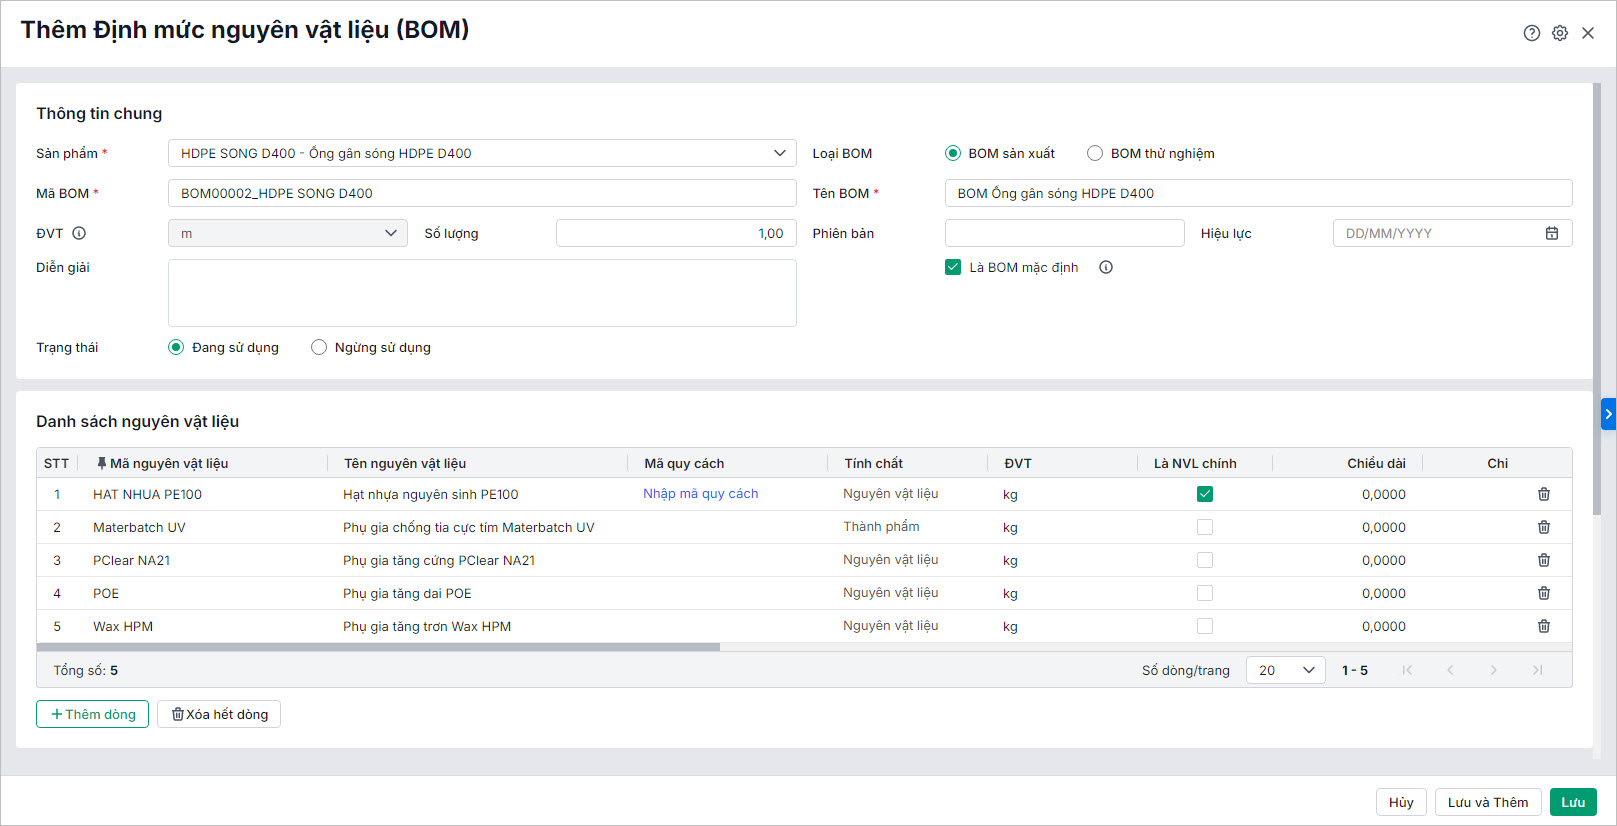The width and height of the screenshot is (1617, 826).
Task: Delete the HAT NHUA PE100 row
Action: (x=1543, y=494)
